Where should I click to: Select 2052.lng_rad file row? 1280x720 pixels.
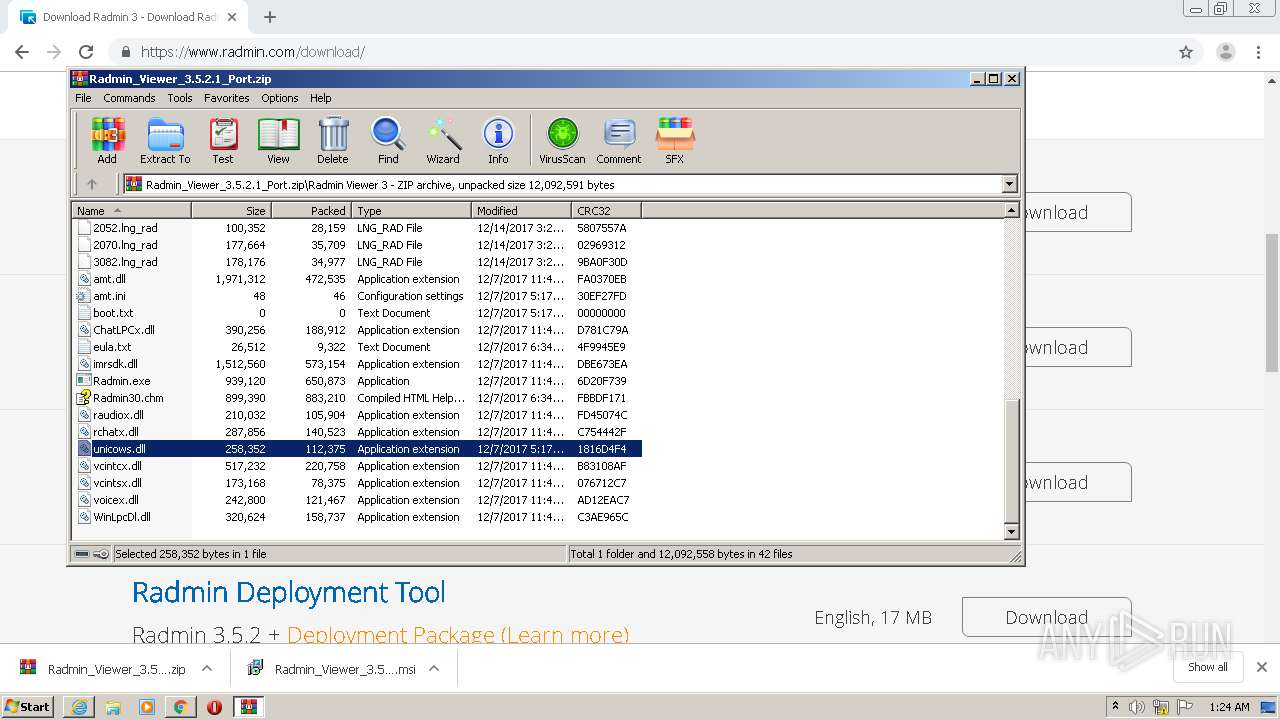(x=359, y=228)
